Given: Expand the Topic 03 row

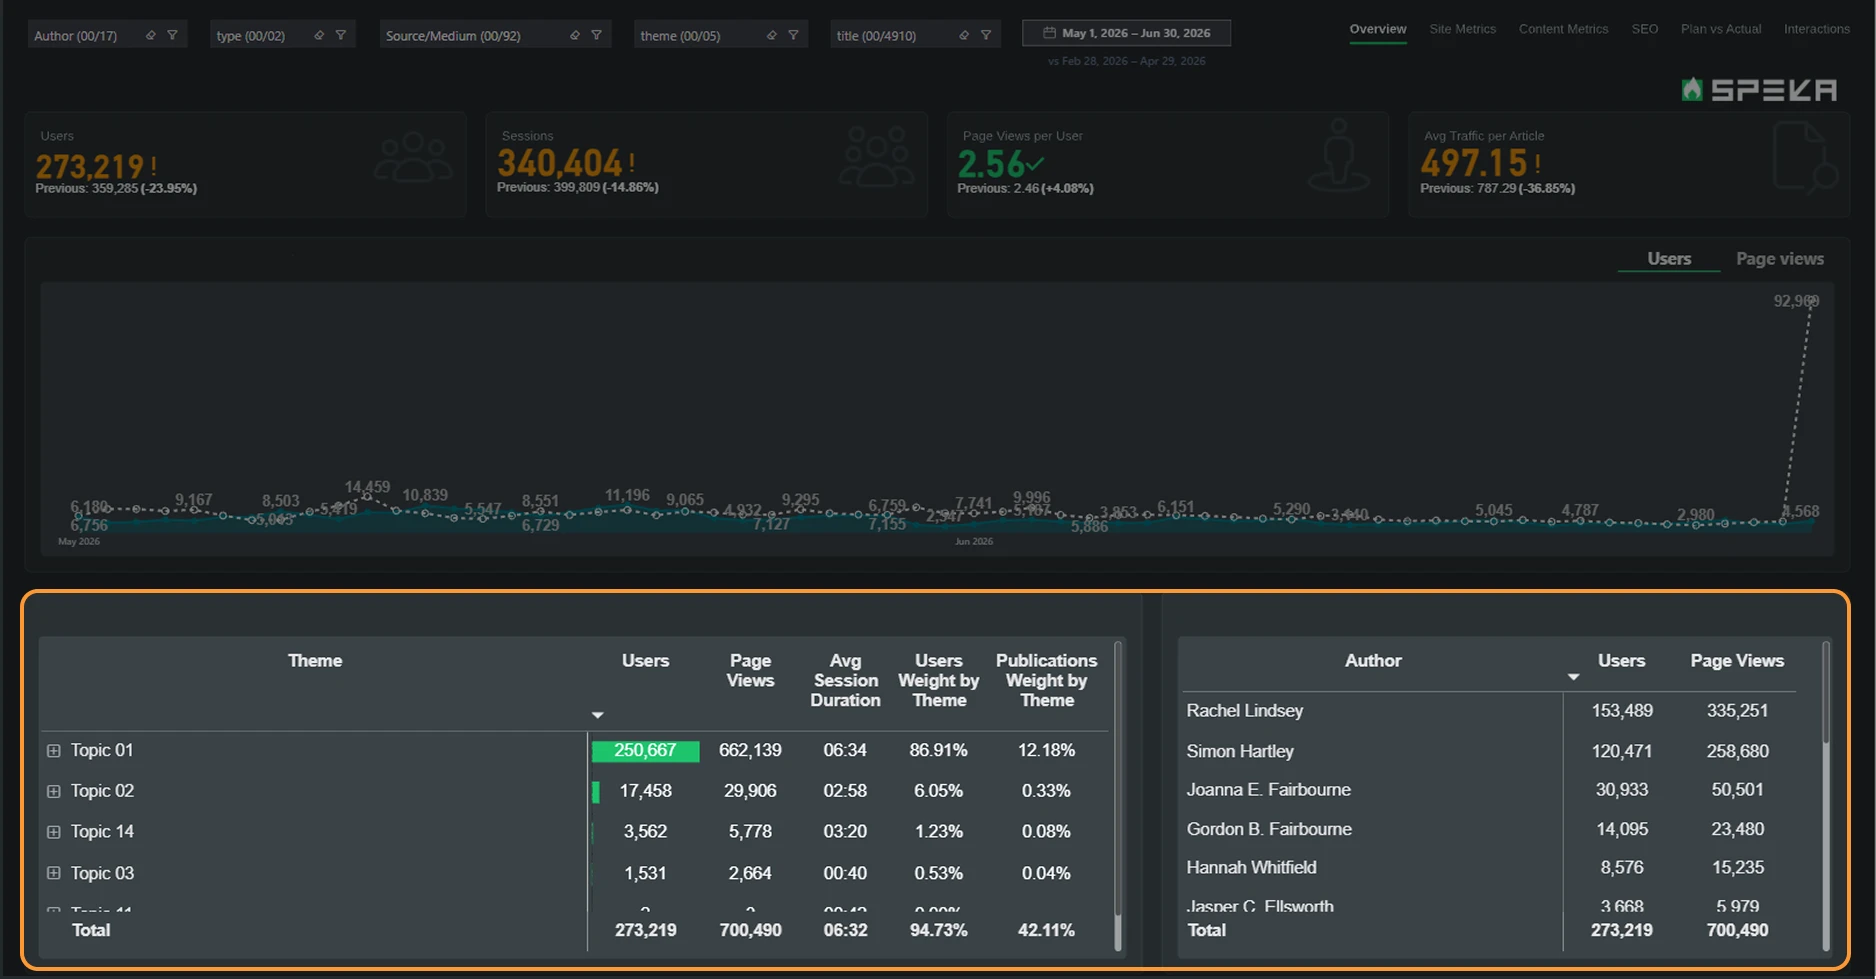Looking at the screenshot, I should pos(54,873).
